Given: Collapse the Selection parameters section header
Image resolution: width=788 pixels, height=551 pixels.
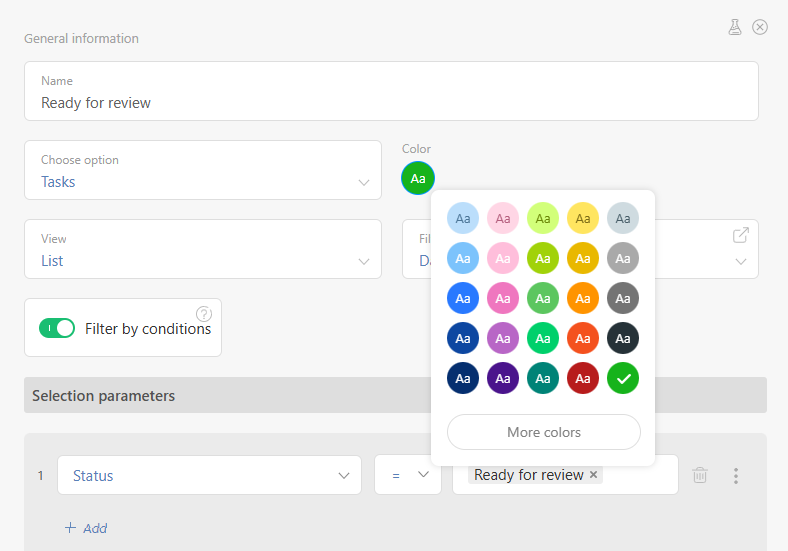Looking at the screenshot, I should tap(395, 396).
